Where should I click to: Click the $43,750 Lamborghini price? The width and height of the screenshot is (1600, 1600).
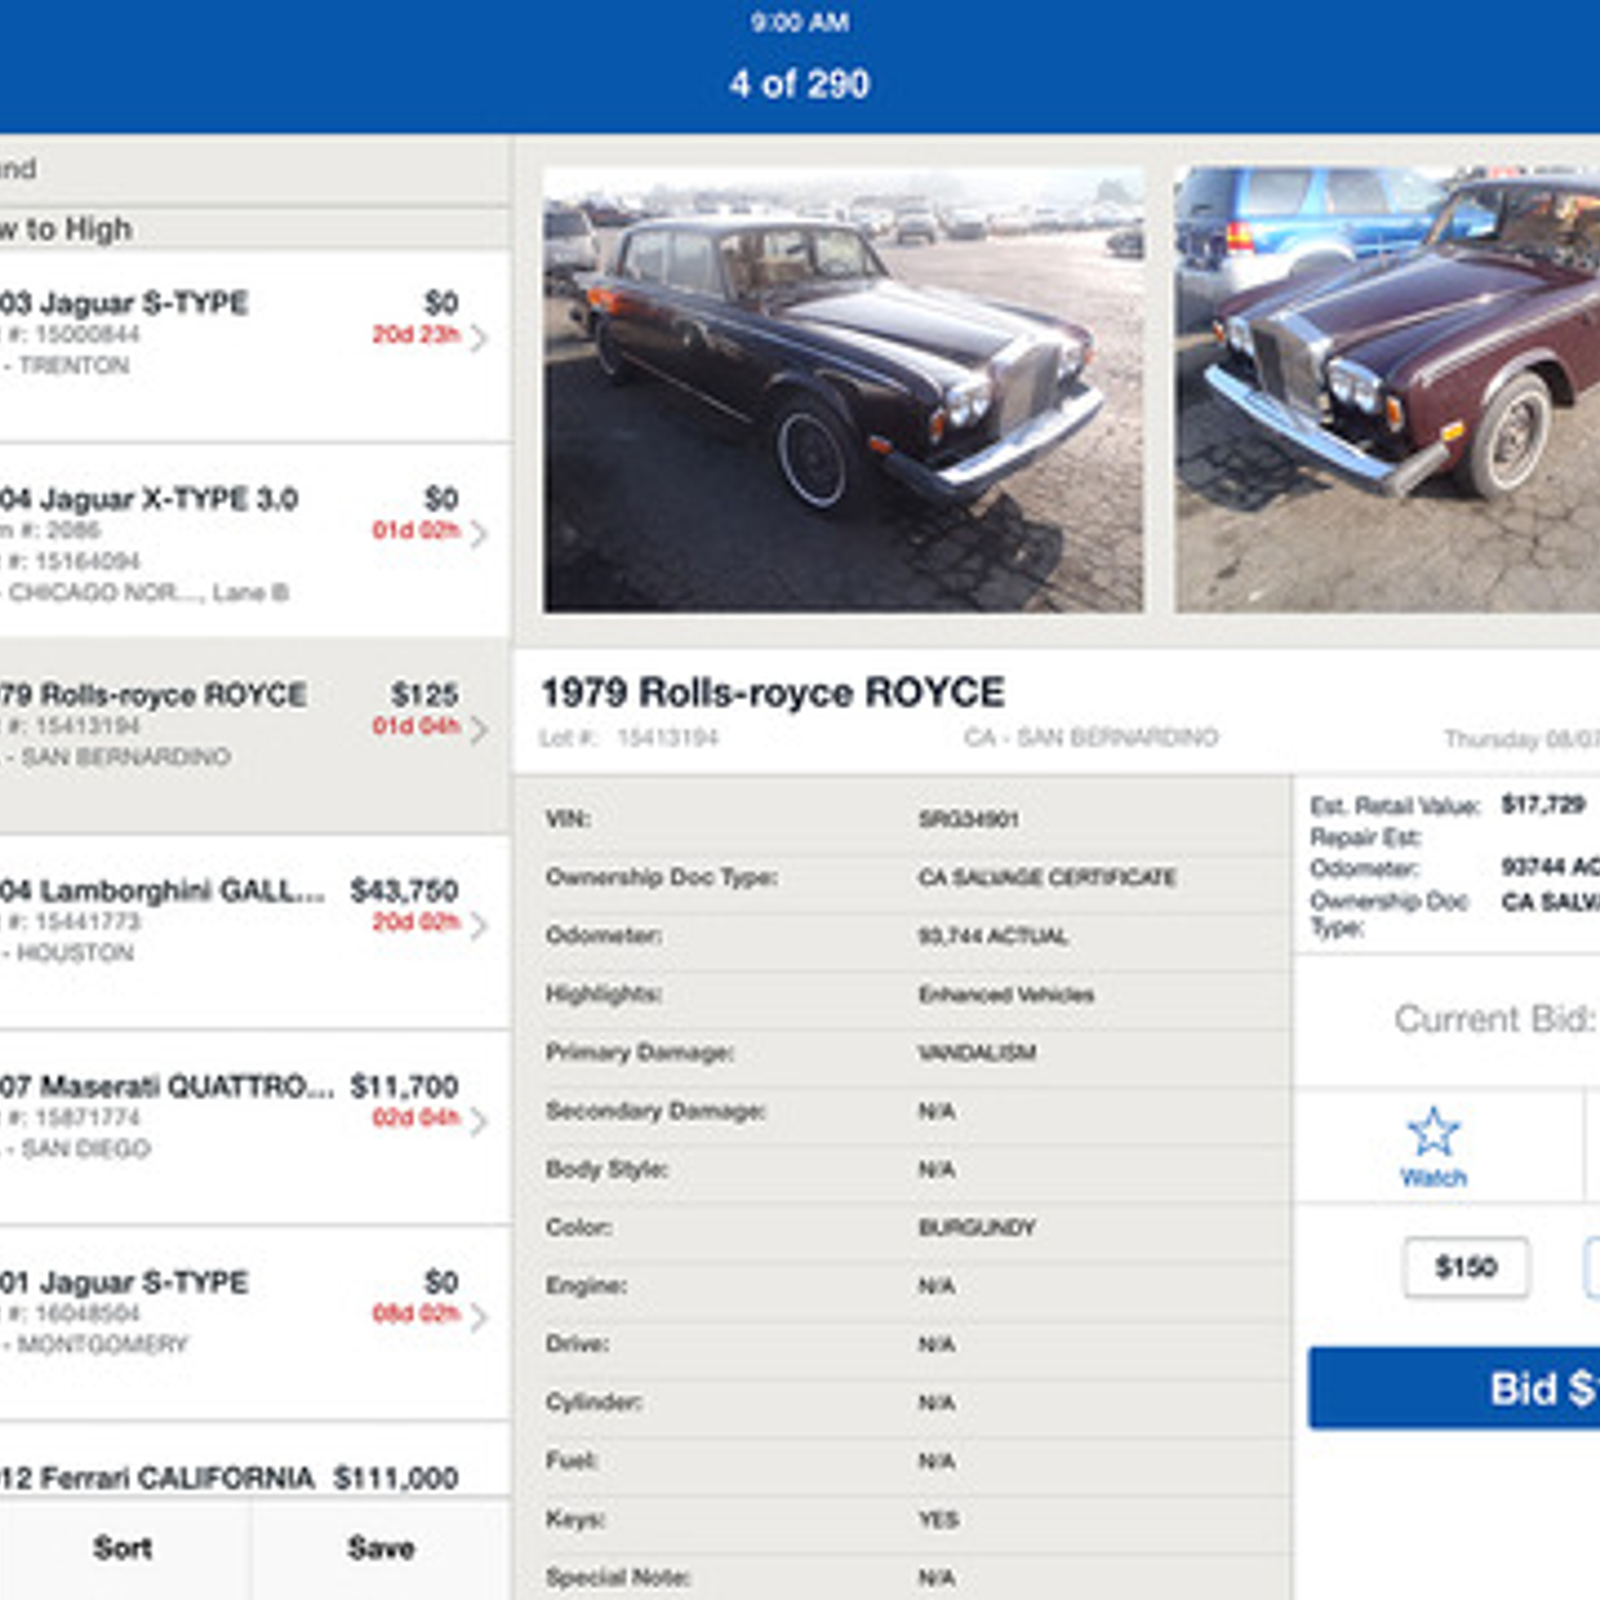click(404, 890)
